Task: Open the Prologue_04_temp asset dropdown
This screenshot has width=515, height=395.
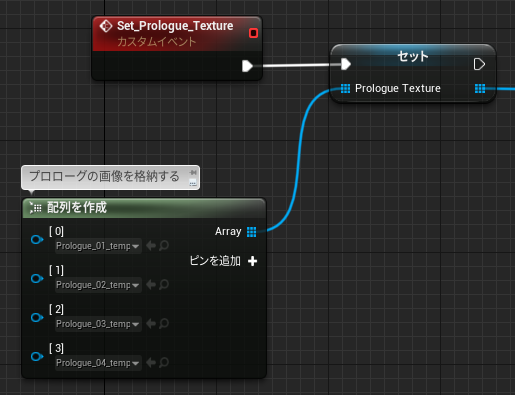Action: pos(98,363)
